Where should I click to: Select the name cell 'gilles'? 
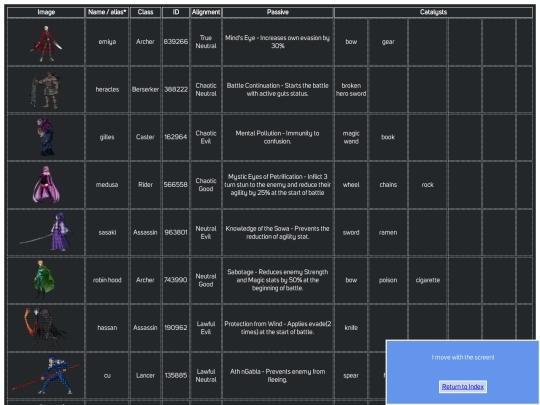pyautogui.click(x=107, y=137)
